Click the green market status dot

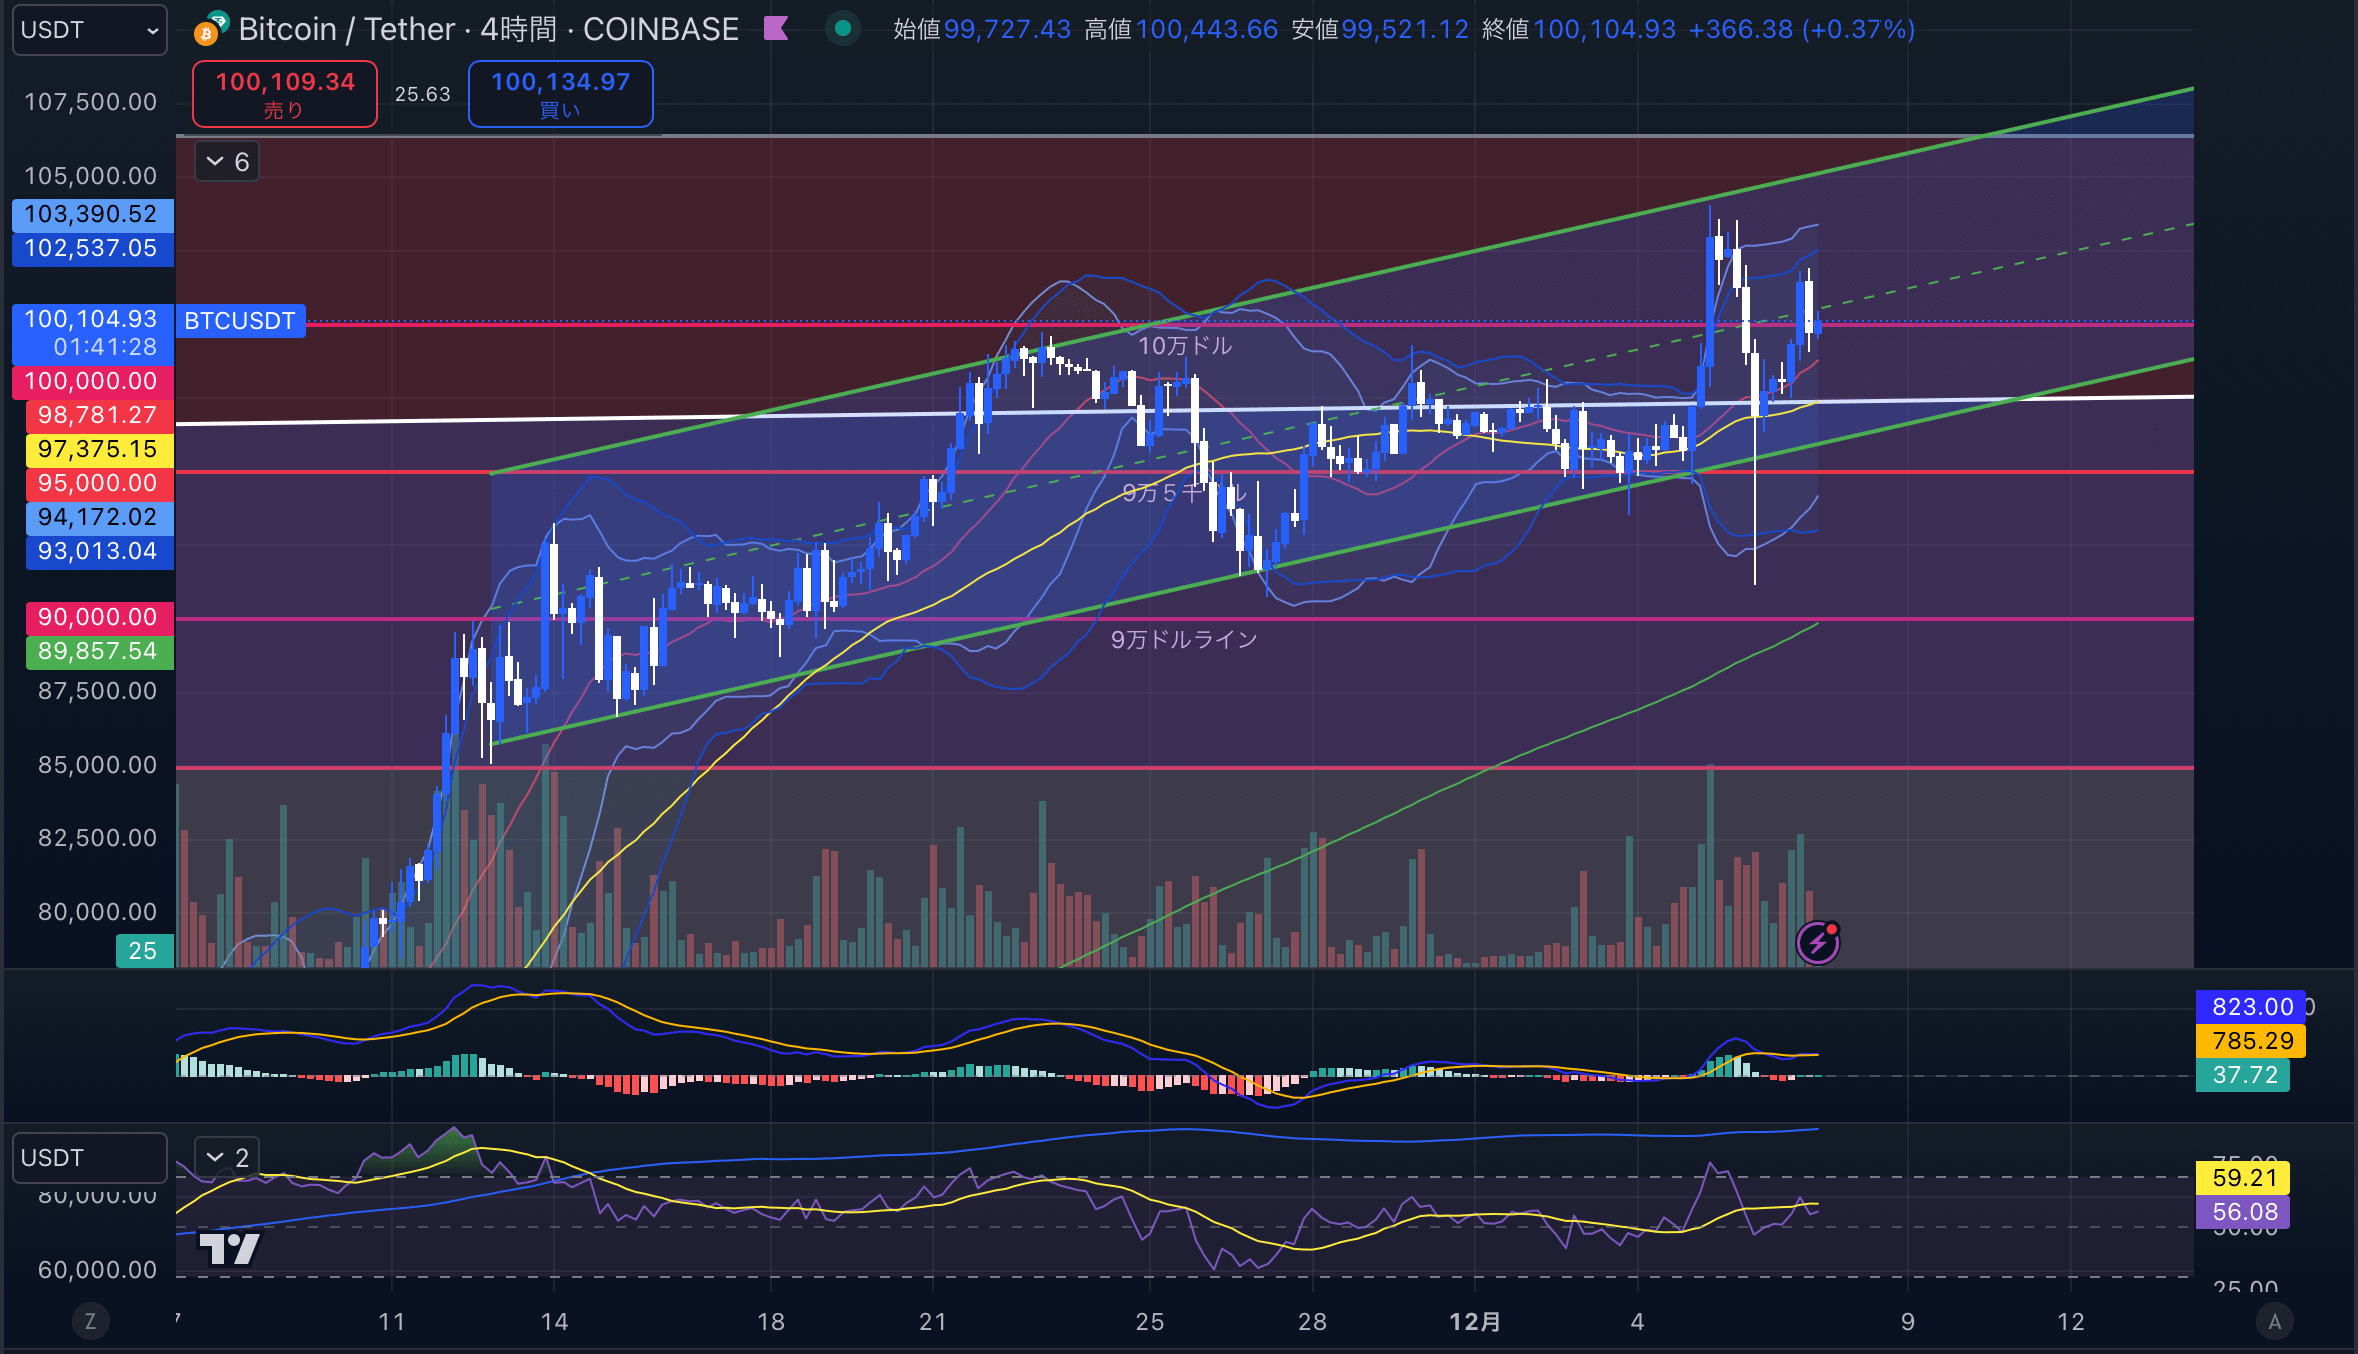(843, 29)
